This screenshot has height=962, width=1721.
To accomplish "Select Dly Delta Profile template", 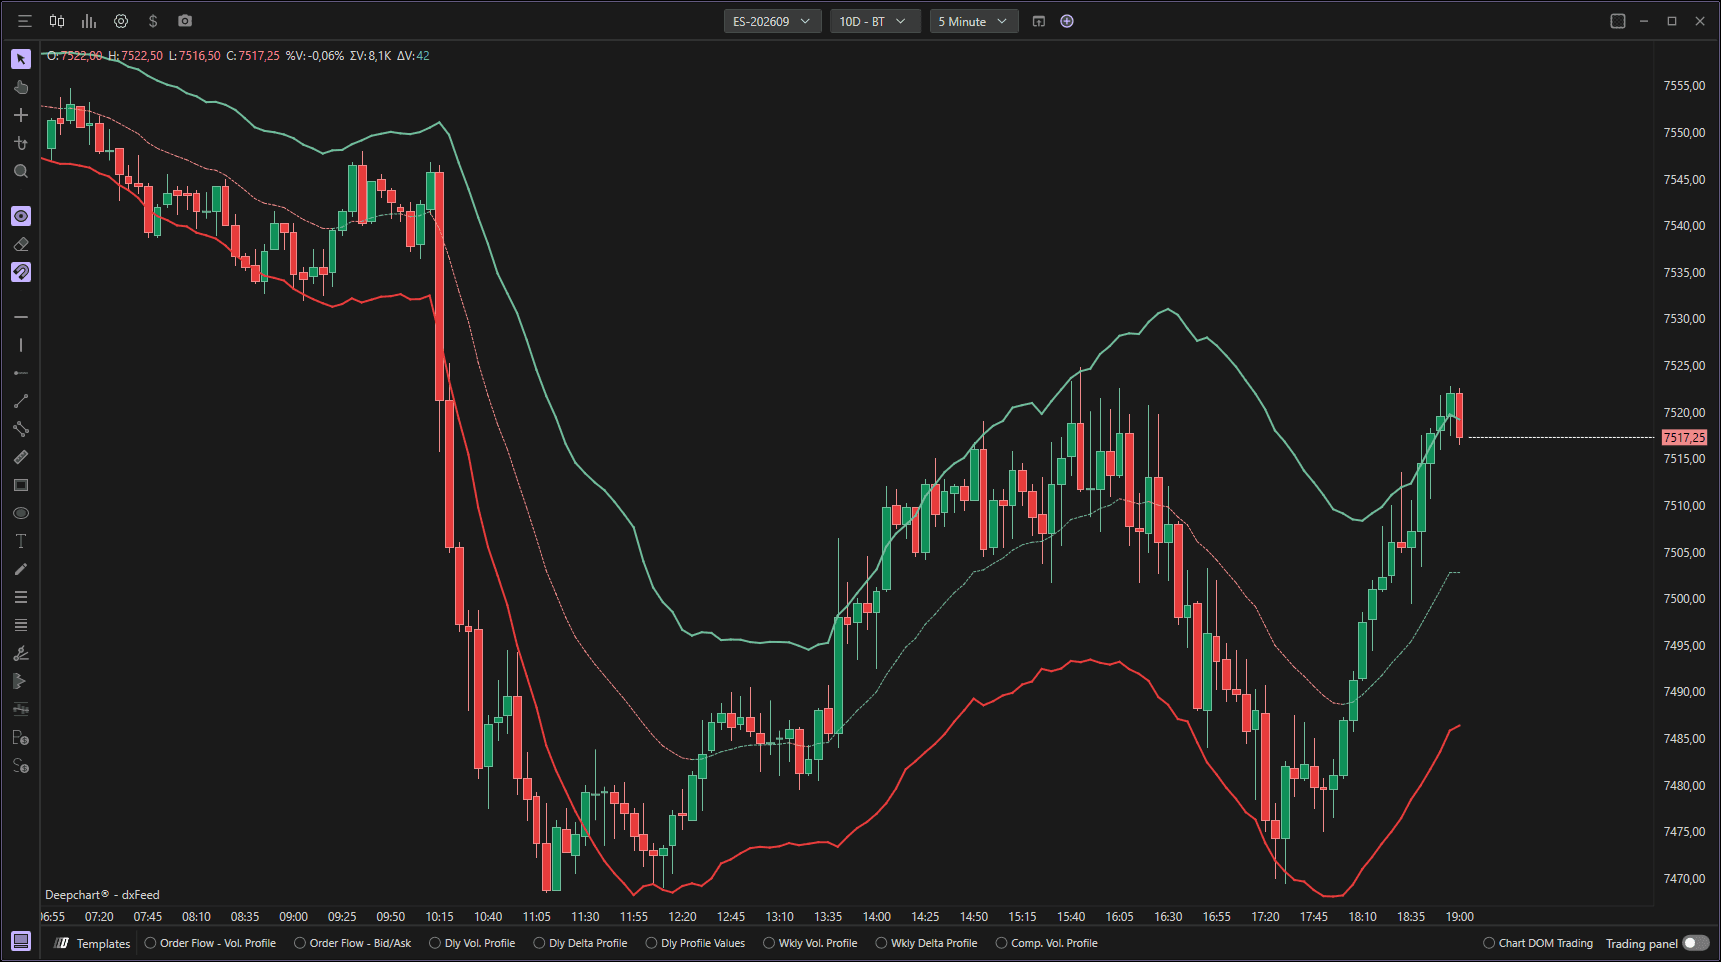I will 580,943.
